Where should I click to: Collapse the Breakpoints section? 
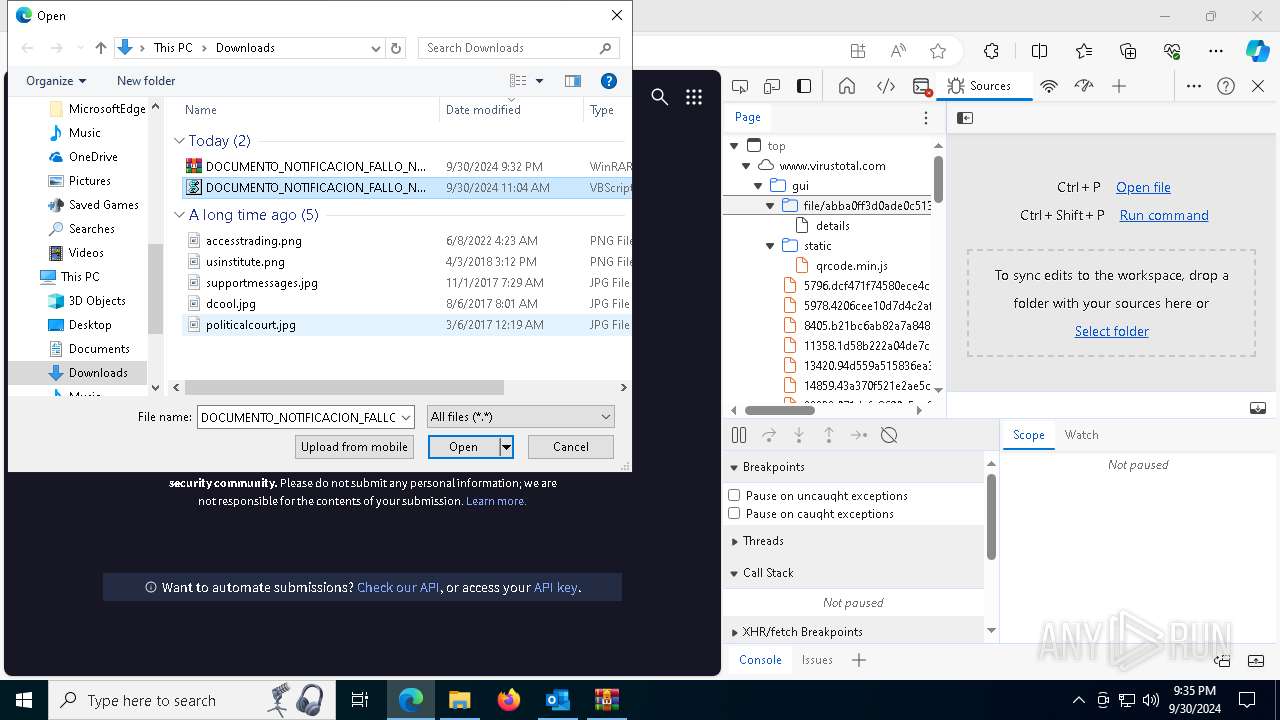tap(735, 467)
